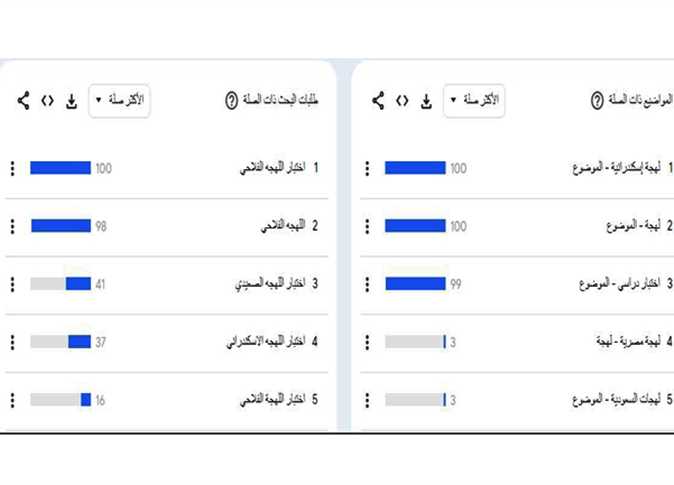Open more options for query row 1
The height and width of the screenshot is (485, 674).
tap(12, 168)
